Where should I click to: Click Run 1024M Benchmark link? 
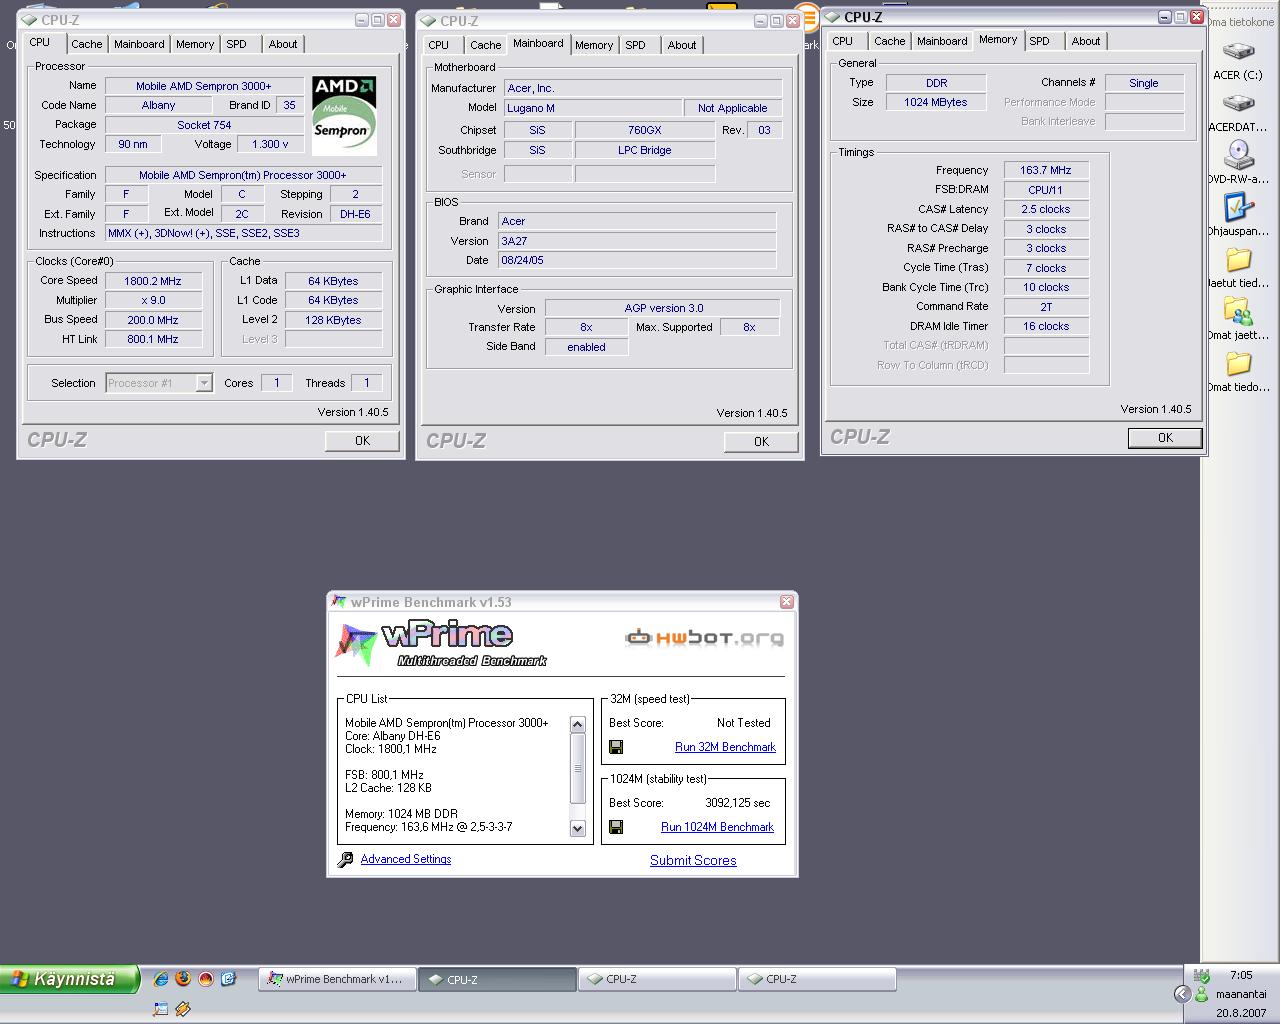(717, 827)
